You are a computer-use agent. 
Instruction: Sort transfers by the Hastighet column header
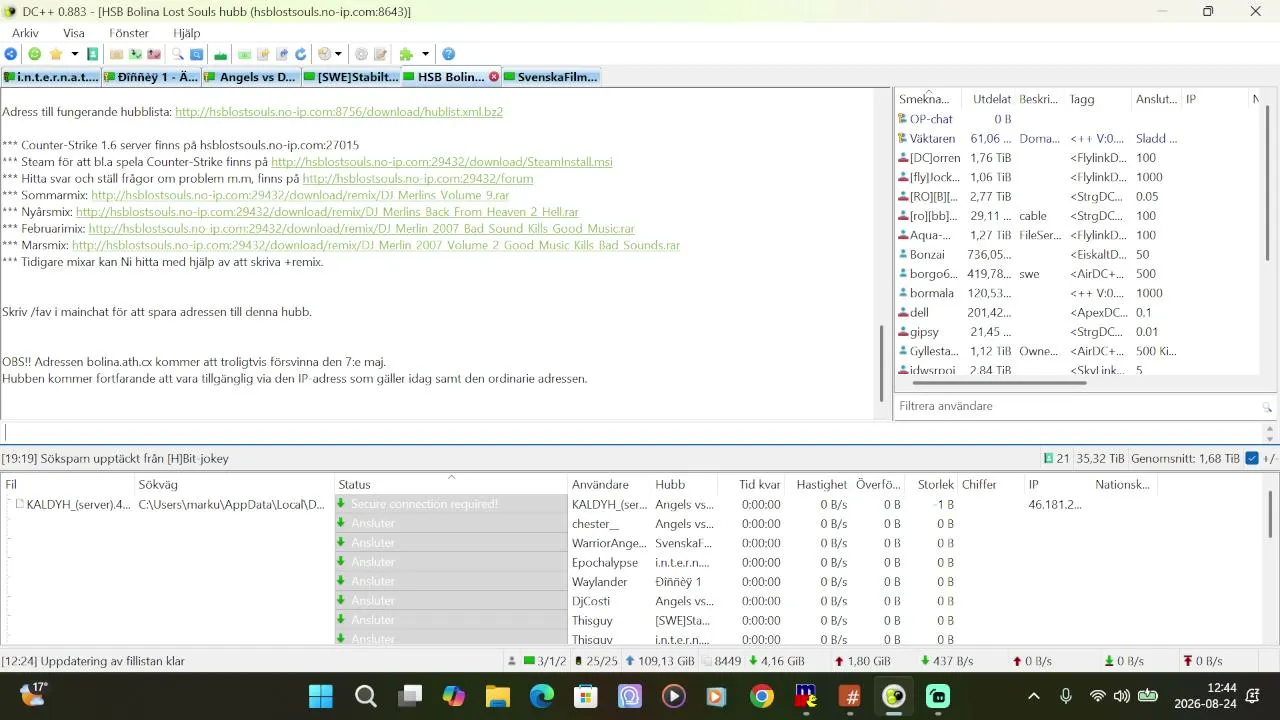[x=822, y=485]
